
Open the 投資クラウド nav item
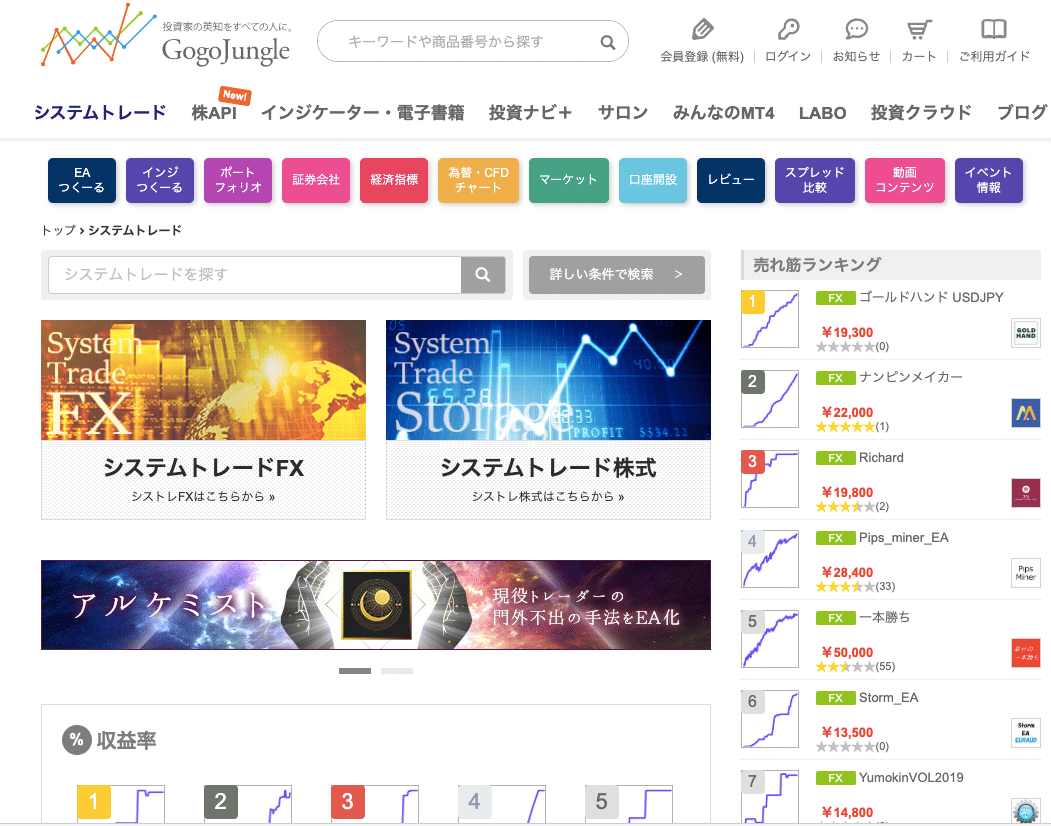921,113
